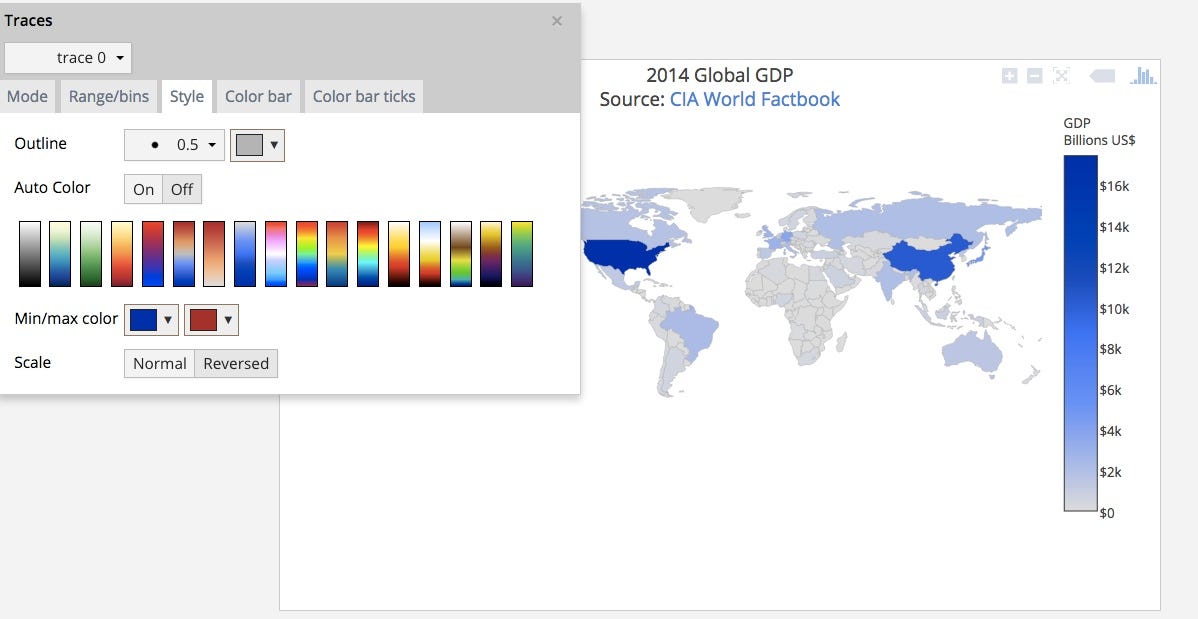
Task: Click the autoscale expand-arrows icon on the map toolbar
Action: tap(1060, 76)
